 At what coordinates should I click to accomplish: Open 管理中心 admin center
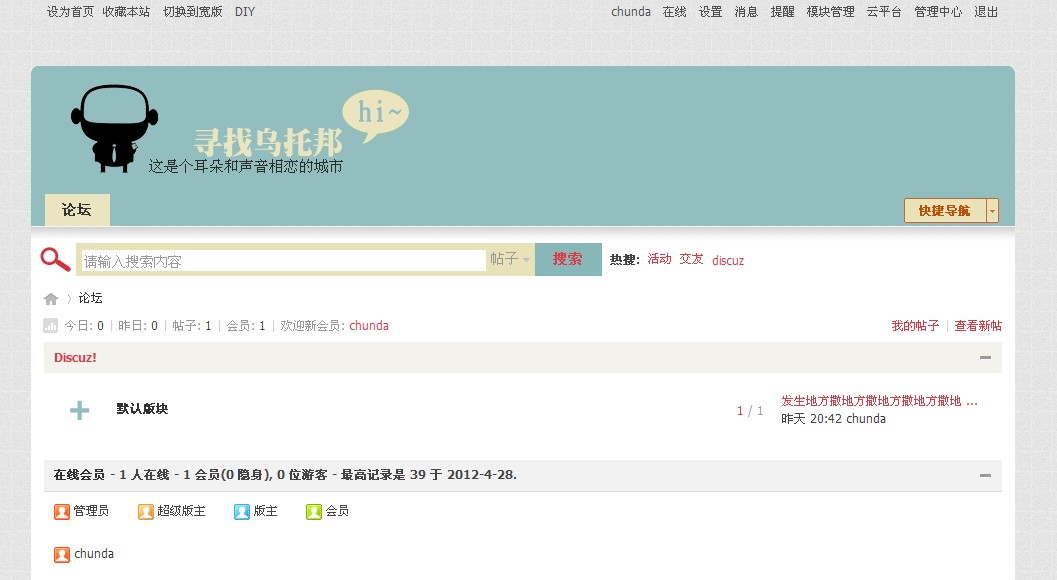click(938, 11)
